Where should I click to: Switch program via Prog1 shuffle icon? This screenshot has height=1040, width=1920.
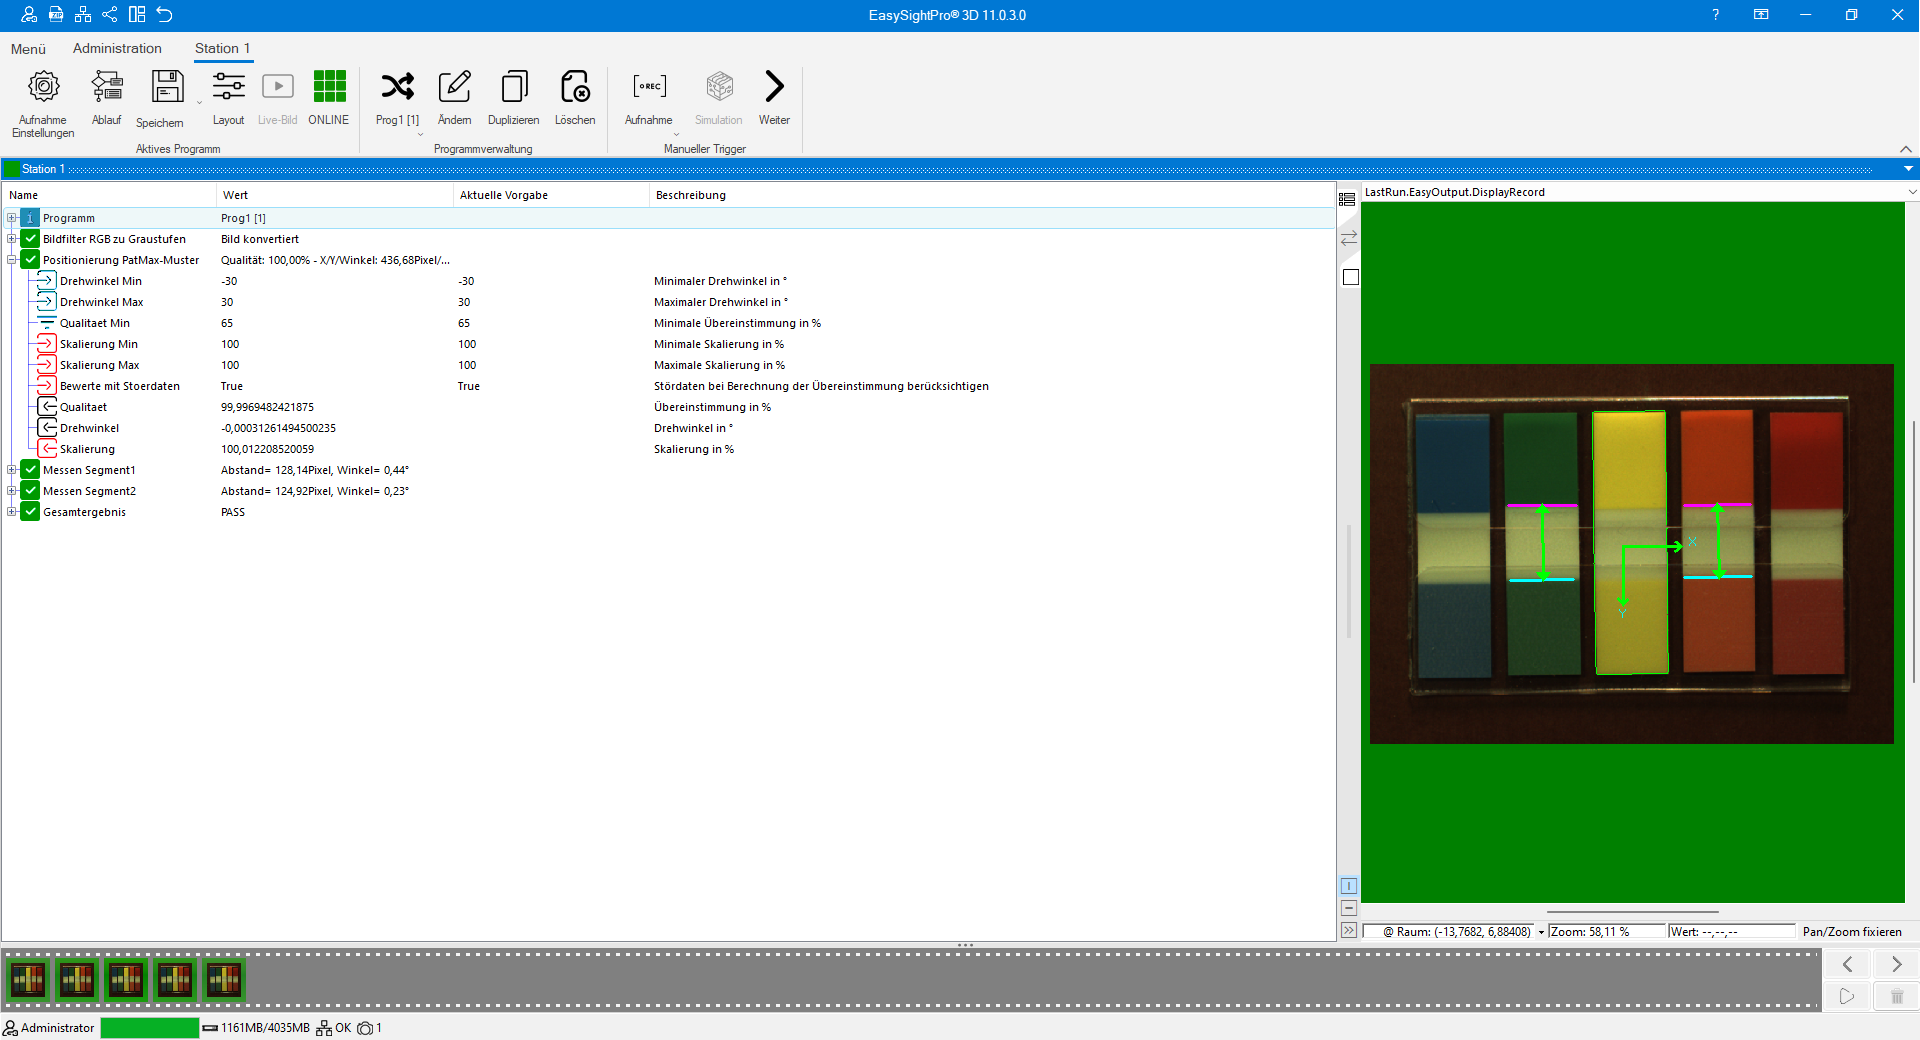(x=397, y=88)
